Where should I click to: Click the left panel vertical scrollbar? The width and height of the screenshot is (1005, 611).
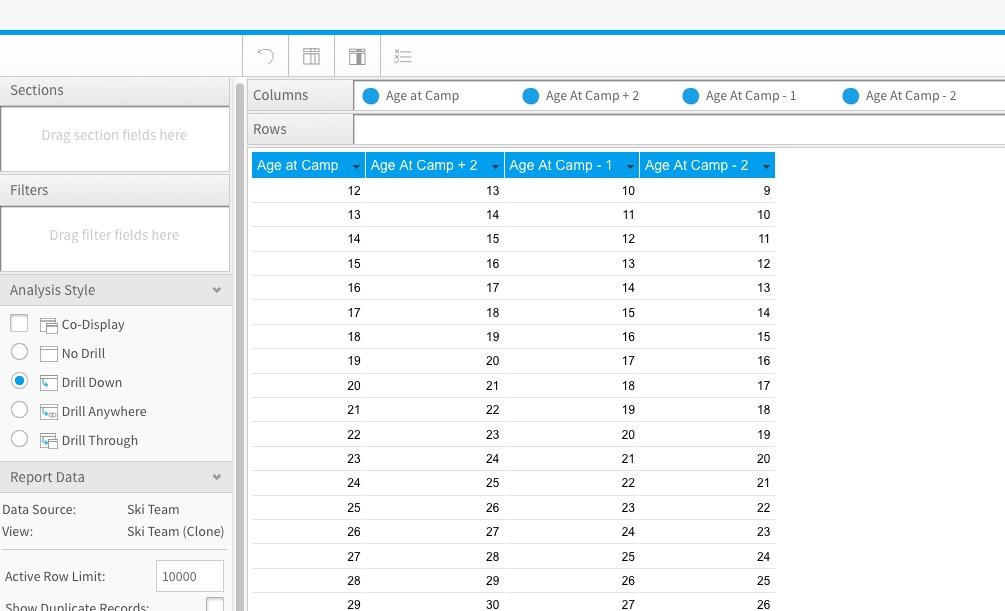(x=240, y=346)
